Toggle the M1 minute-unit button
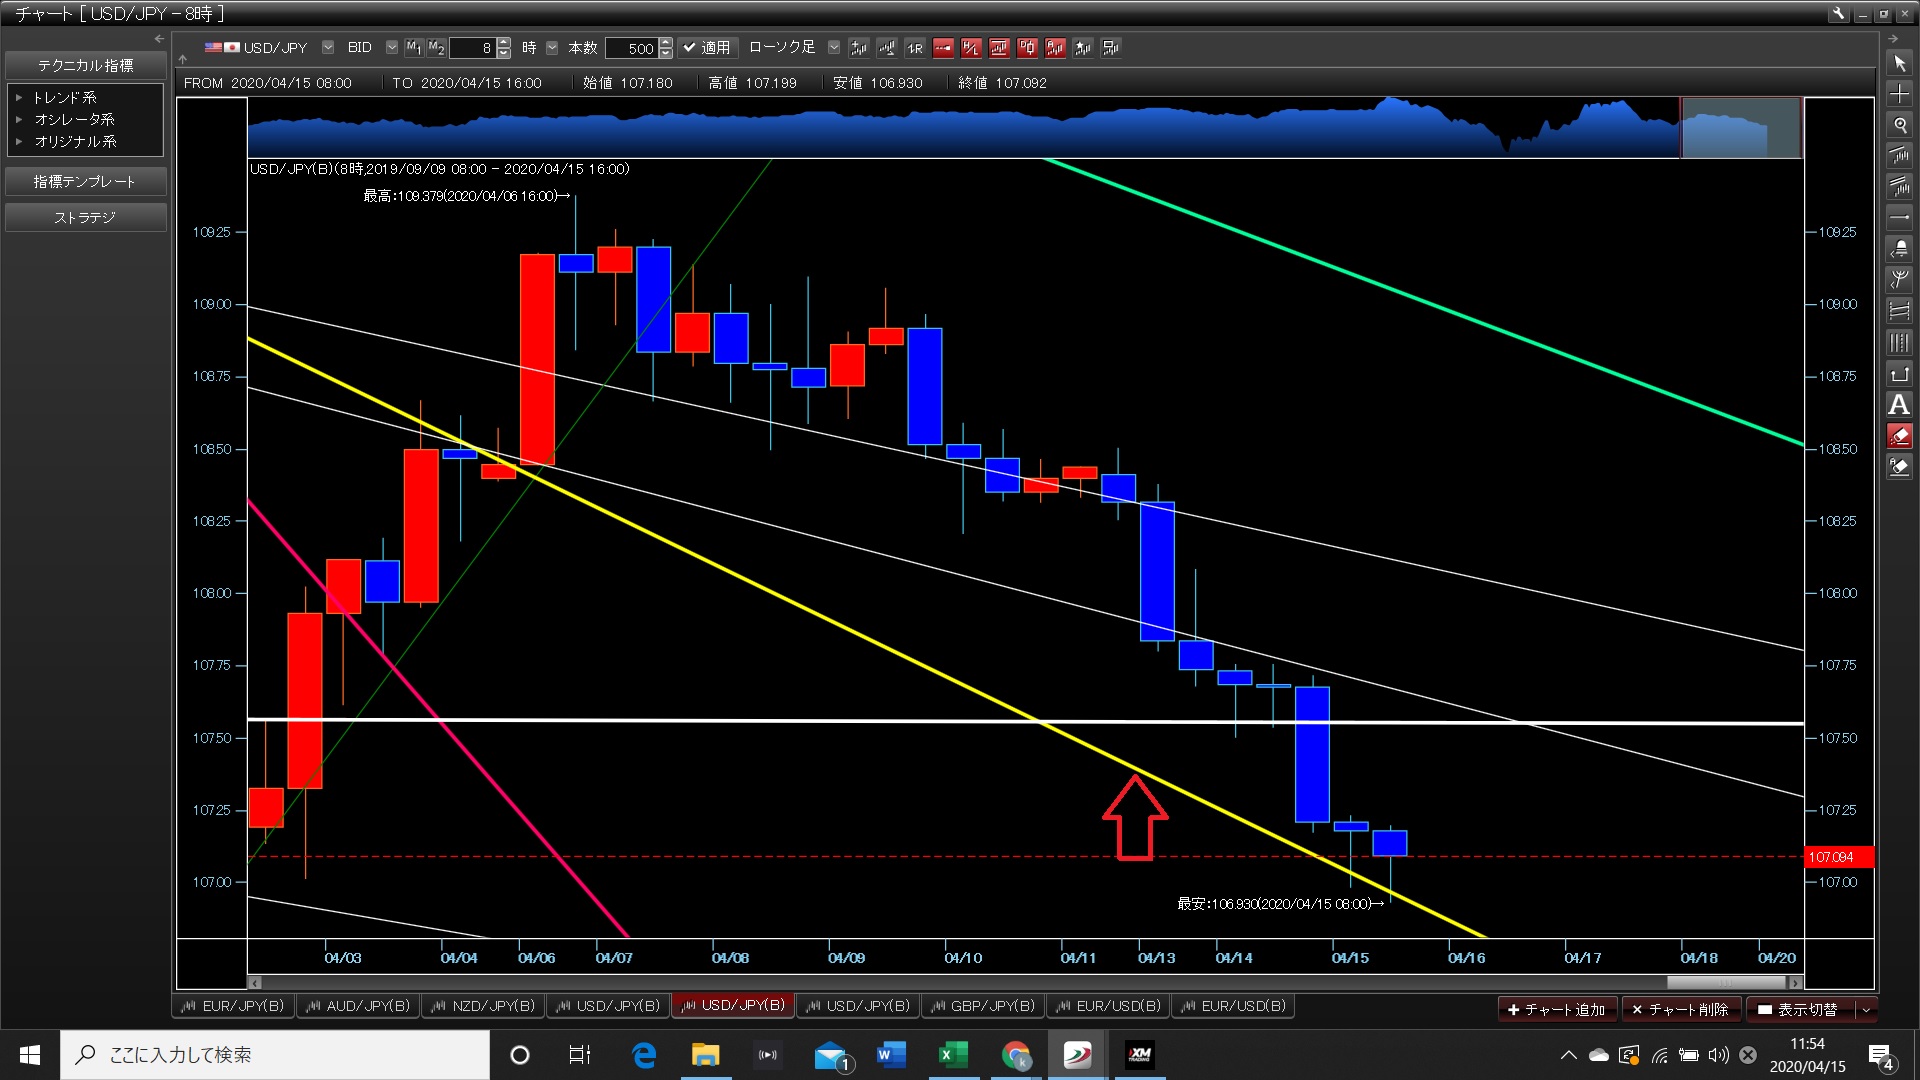 point(413,47)
